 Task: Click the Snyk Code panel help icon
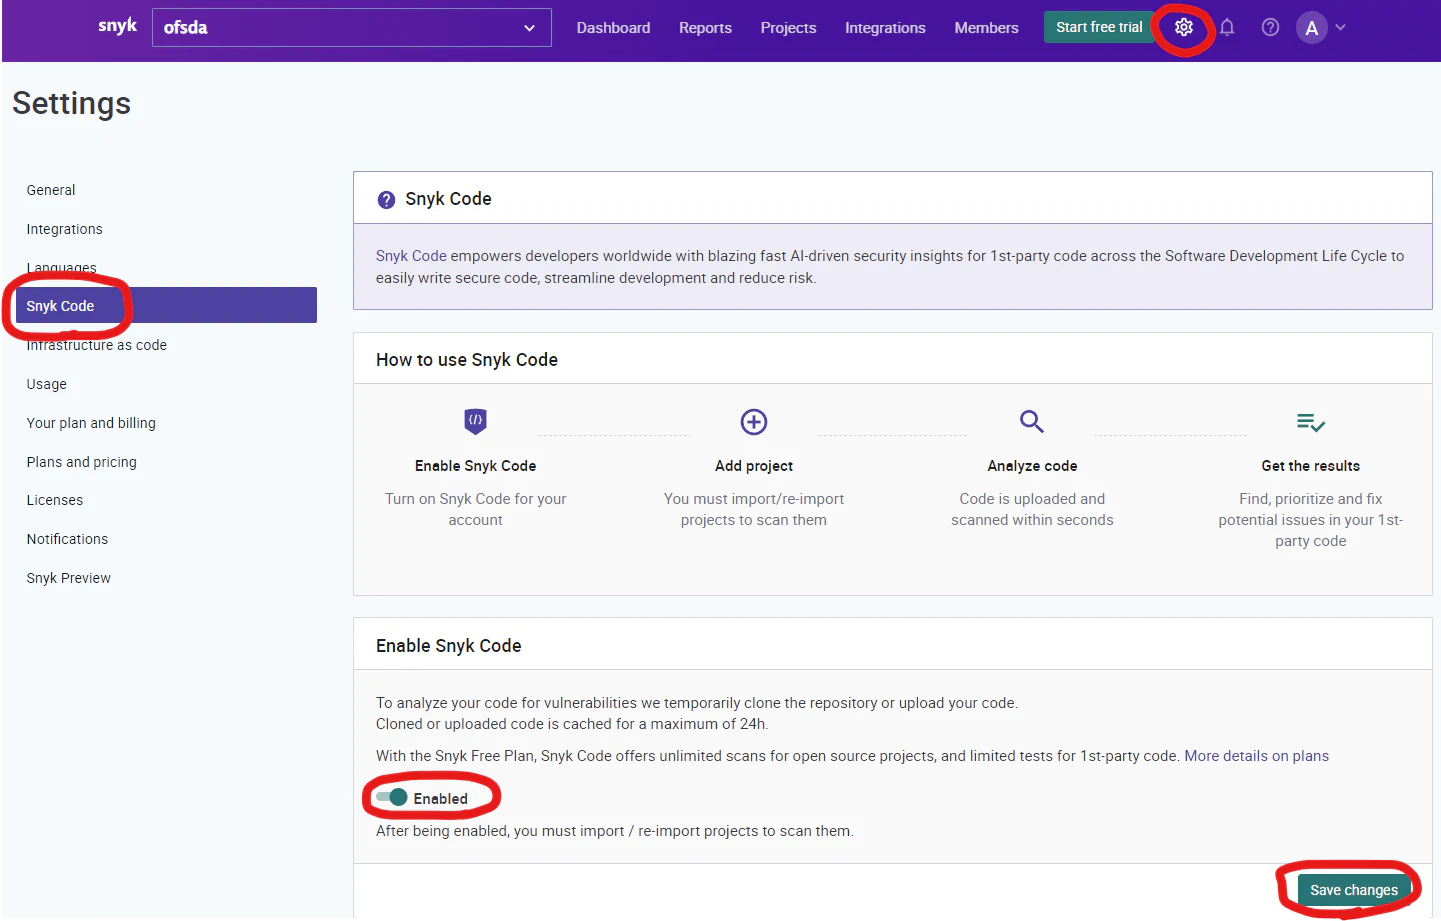(x=387, y=198)
